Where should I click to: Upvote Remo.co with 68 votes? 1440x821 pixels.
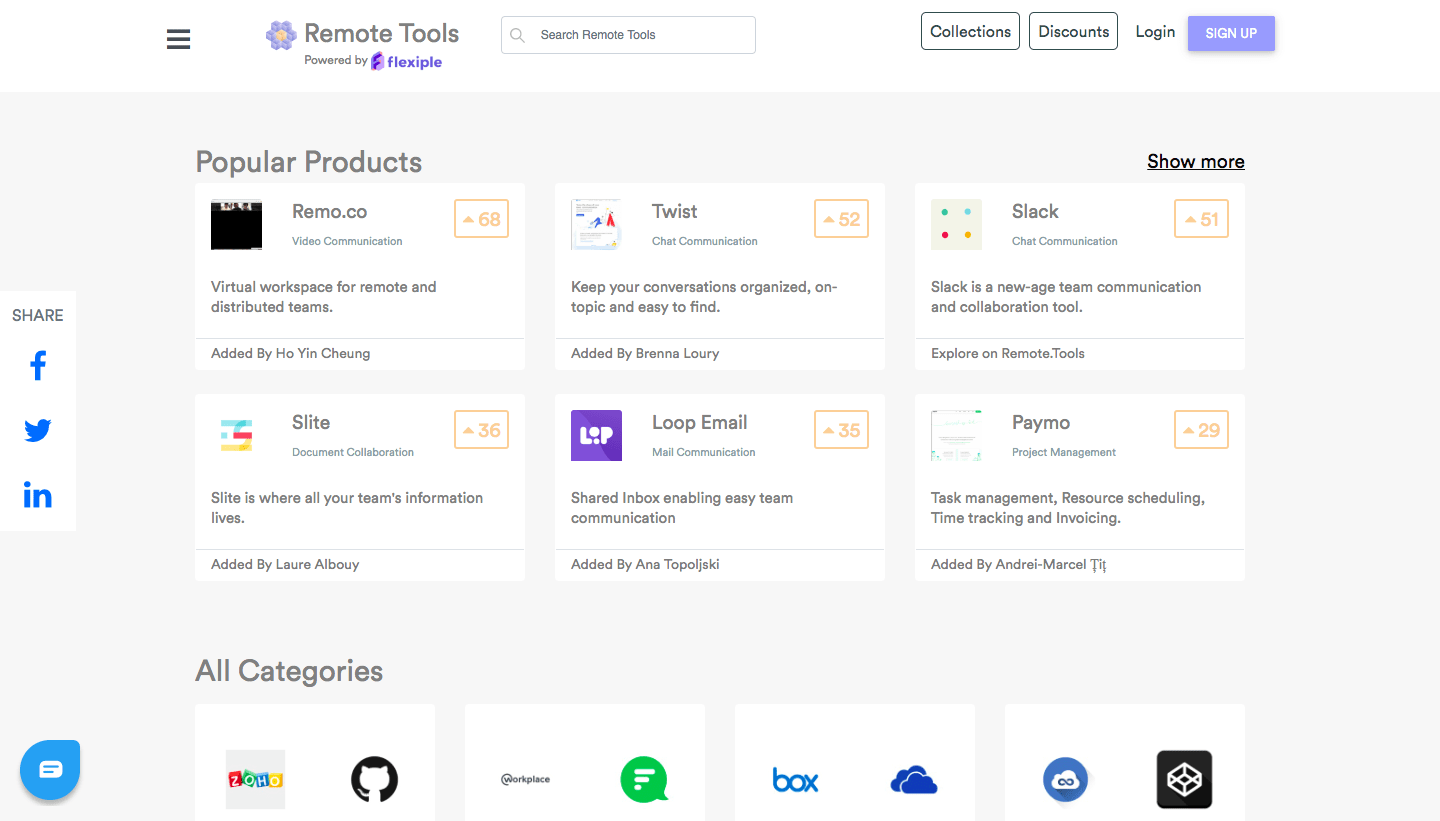[481, 219]
